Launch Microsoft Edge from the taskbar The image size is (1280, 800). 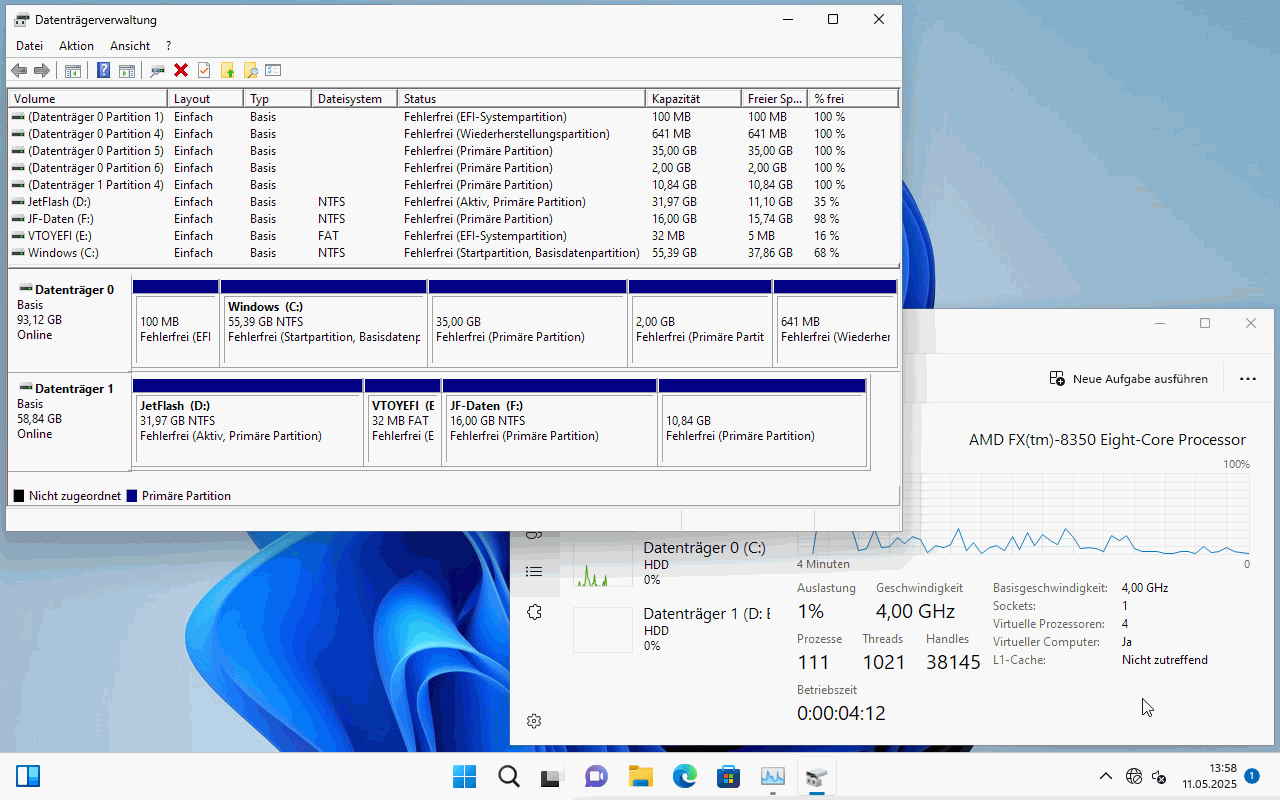pyautogui.click(x=684, y=776)
